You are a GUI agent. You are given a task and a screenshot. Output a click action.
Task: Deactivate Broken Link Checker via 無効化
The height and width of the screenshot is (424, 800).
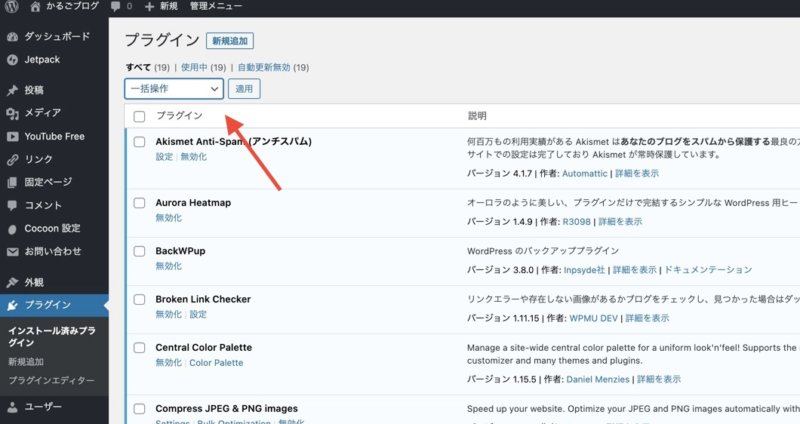pos(168,314)
